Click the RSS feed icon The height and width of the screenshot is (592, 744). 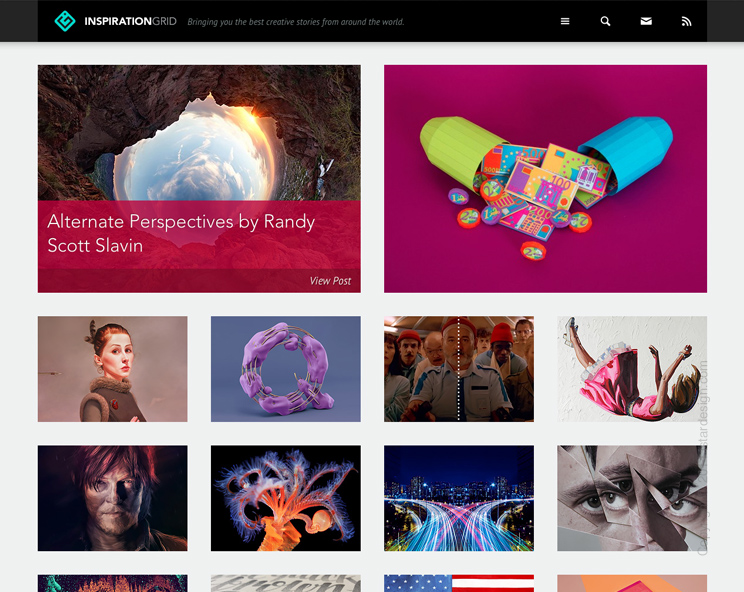click(x=687, y=21)
